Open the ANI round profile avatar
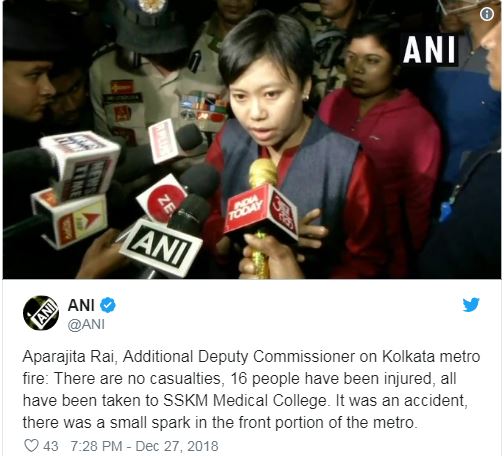504x456 pixels. click(41, 313)
